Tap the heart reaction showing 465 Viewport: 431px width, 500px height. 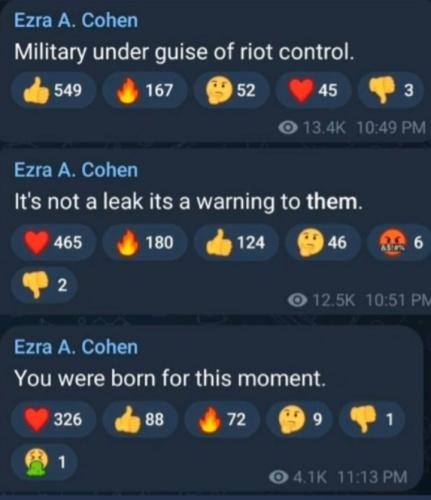coord(53,242)
